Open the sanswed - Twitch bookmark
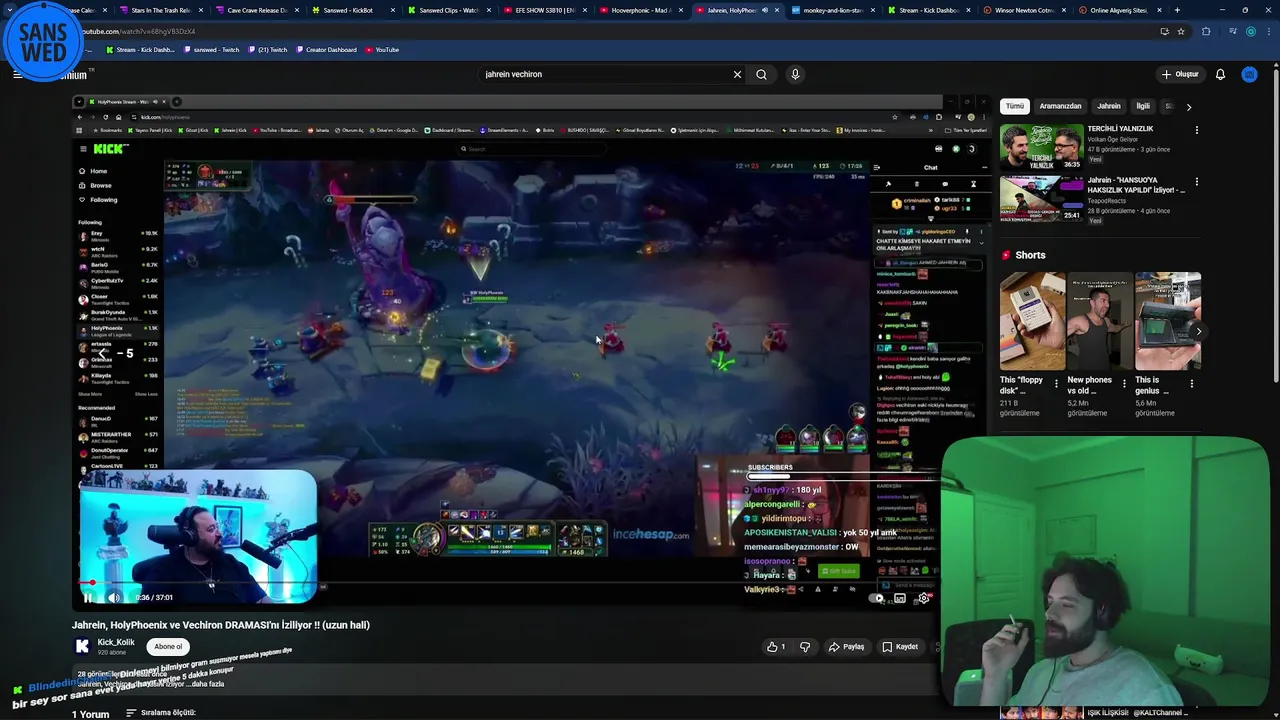 pyautogui.click(x=212, y=49)
